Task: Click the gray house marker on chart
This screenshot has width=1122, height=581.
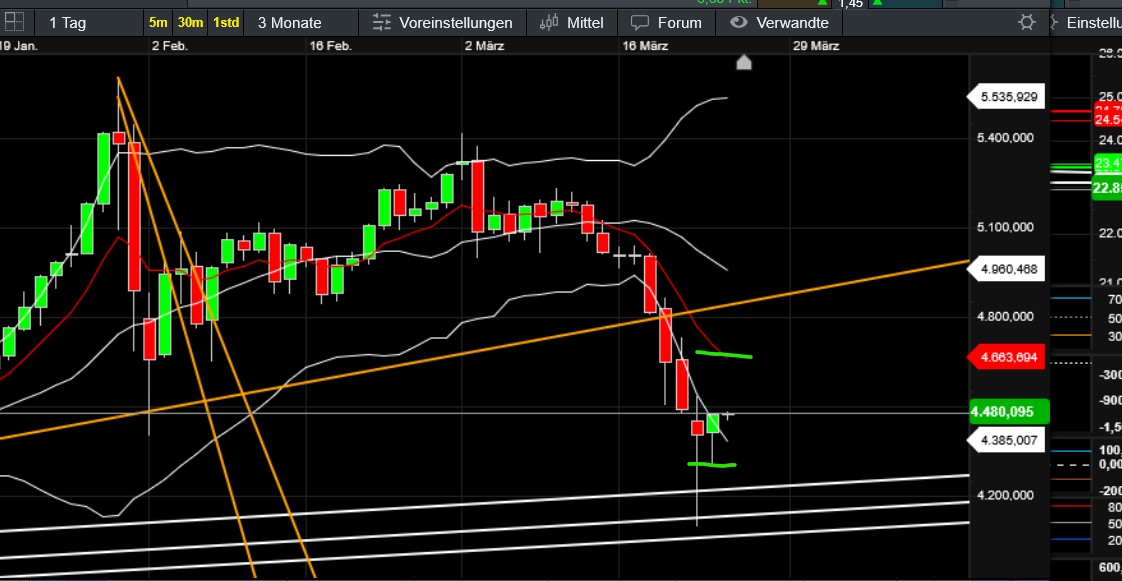Action: (743, 63)
